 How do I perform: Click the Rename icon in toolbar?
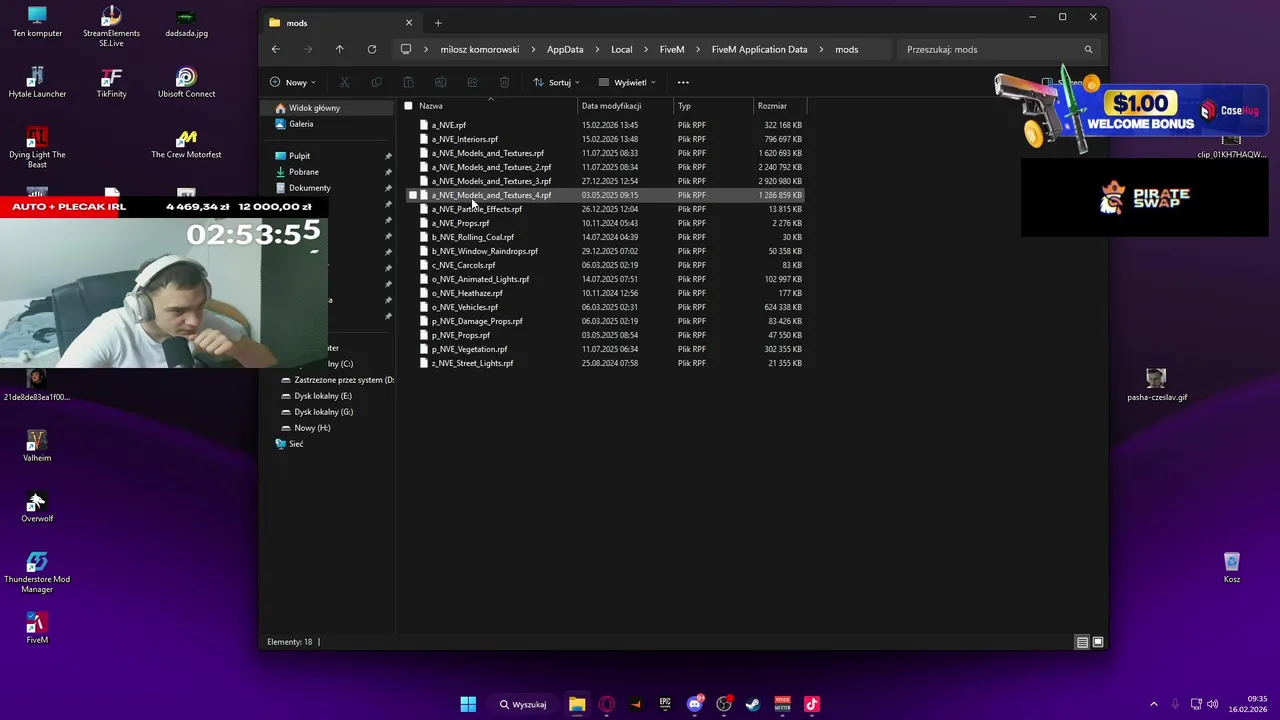[440, 82]
